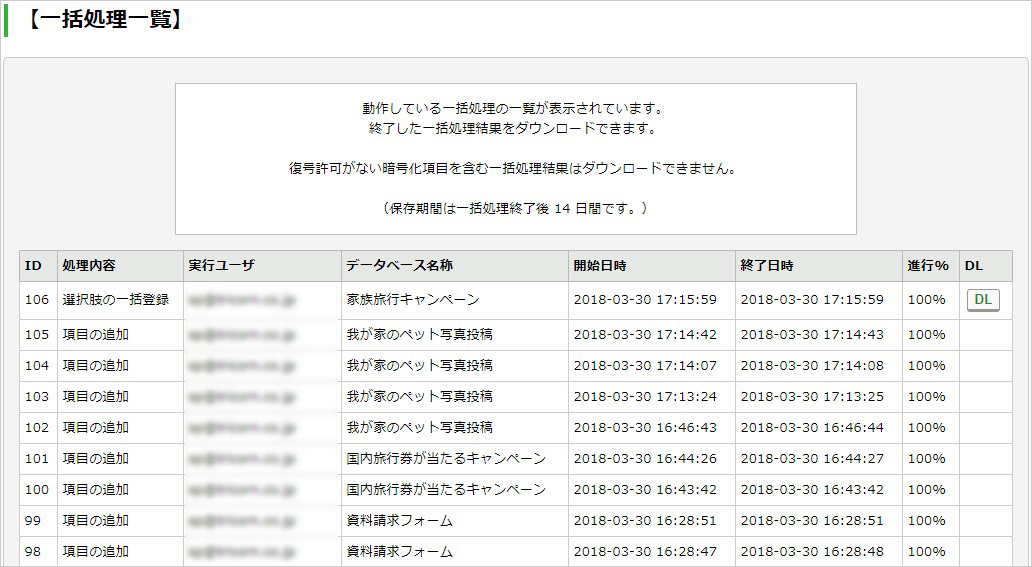This screenshot has height=567, width=1032.
Task: Click start time 2018-03-30 16:28:47
Action: (645, 551)
